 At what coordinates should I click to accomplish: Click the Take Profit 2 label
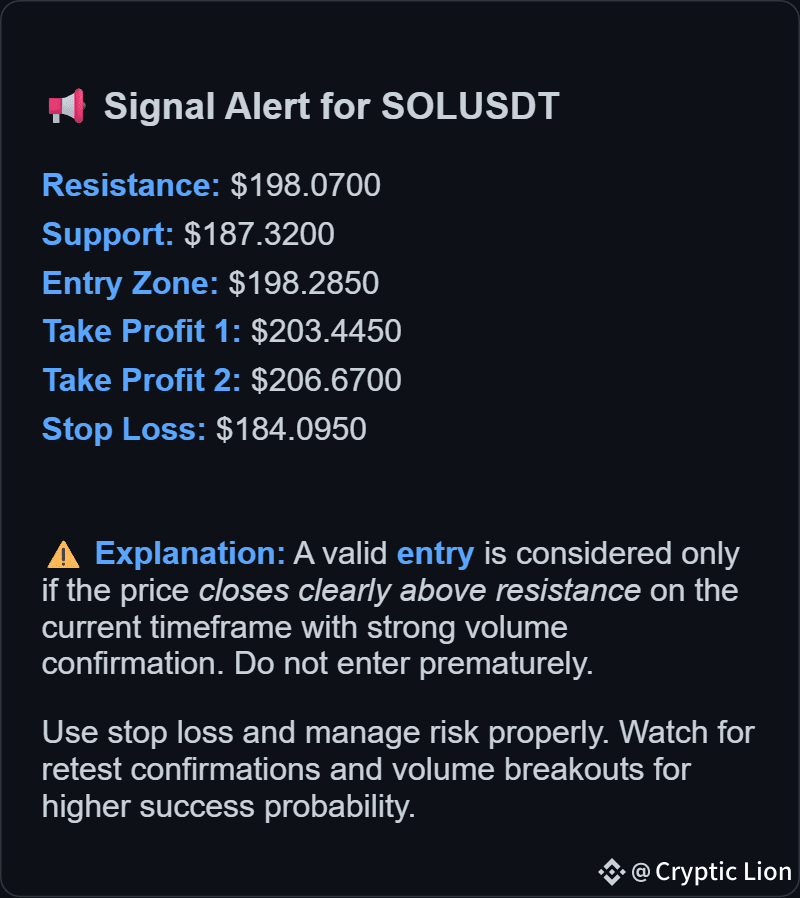tap(141, 380)
